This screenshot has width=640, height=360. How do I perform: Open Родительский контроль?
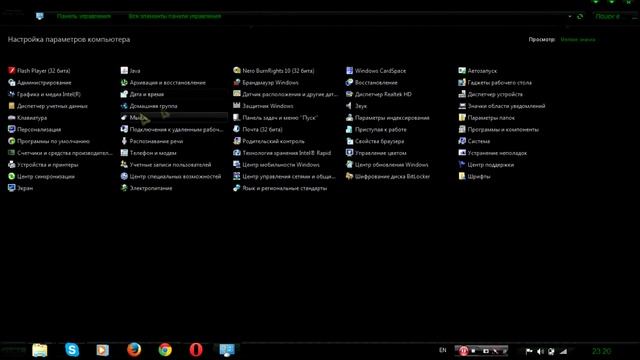pos(273,141)
